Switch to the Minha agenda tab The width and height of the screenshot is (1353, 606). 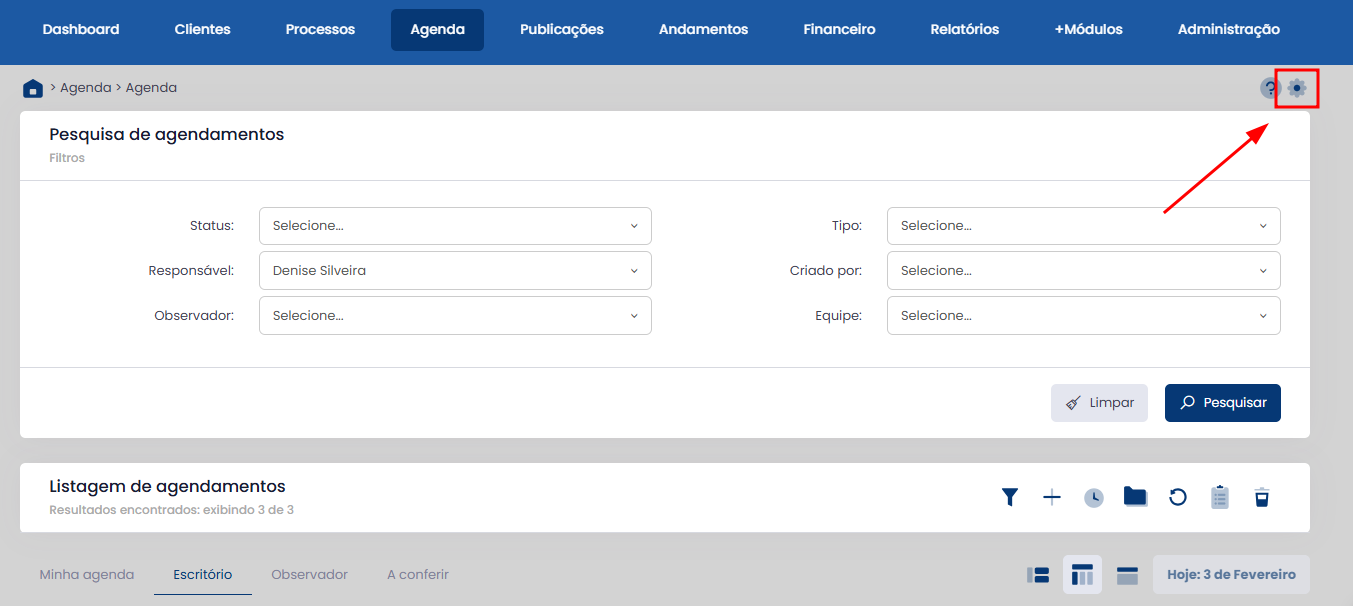87,575
